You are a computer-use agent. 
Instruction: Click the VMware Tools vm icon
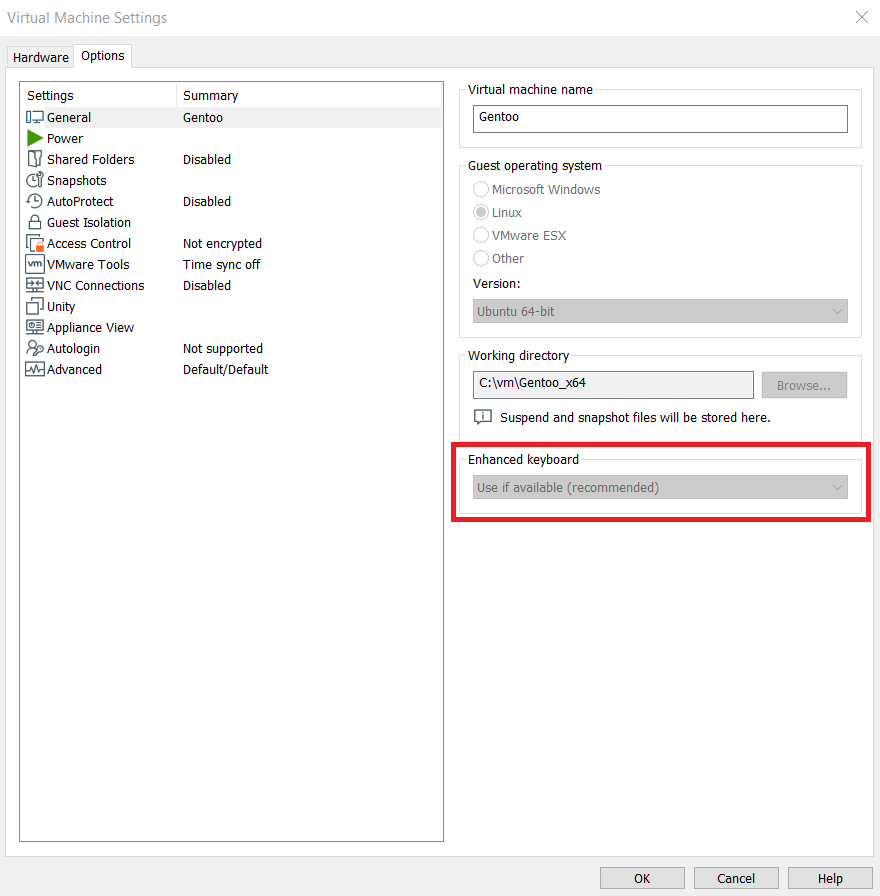pyautogui.click(x=35, y=264)
